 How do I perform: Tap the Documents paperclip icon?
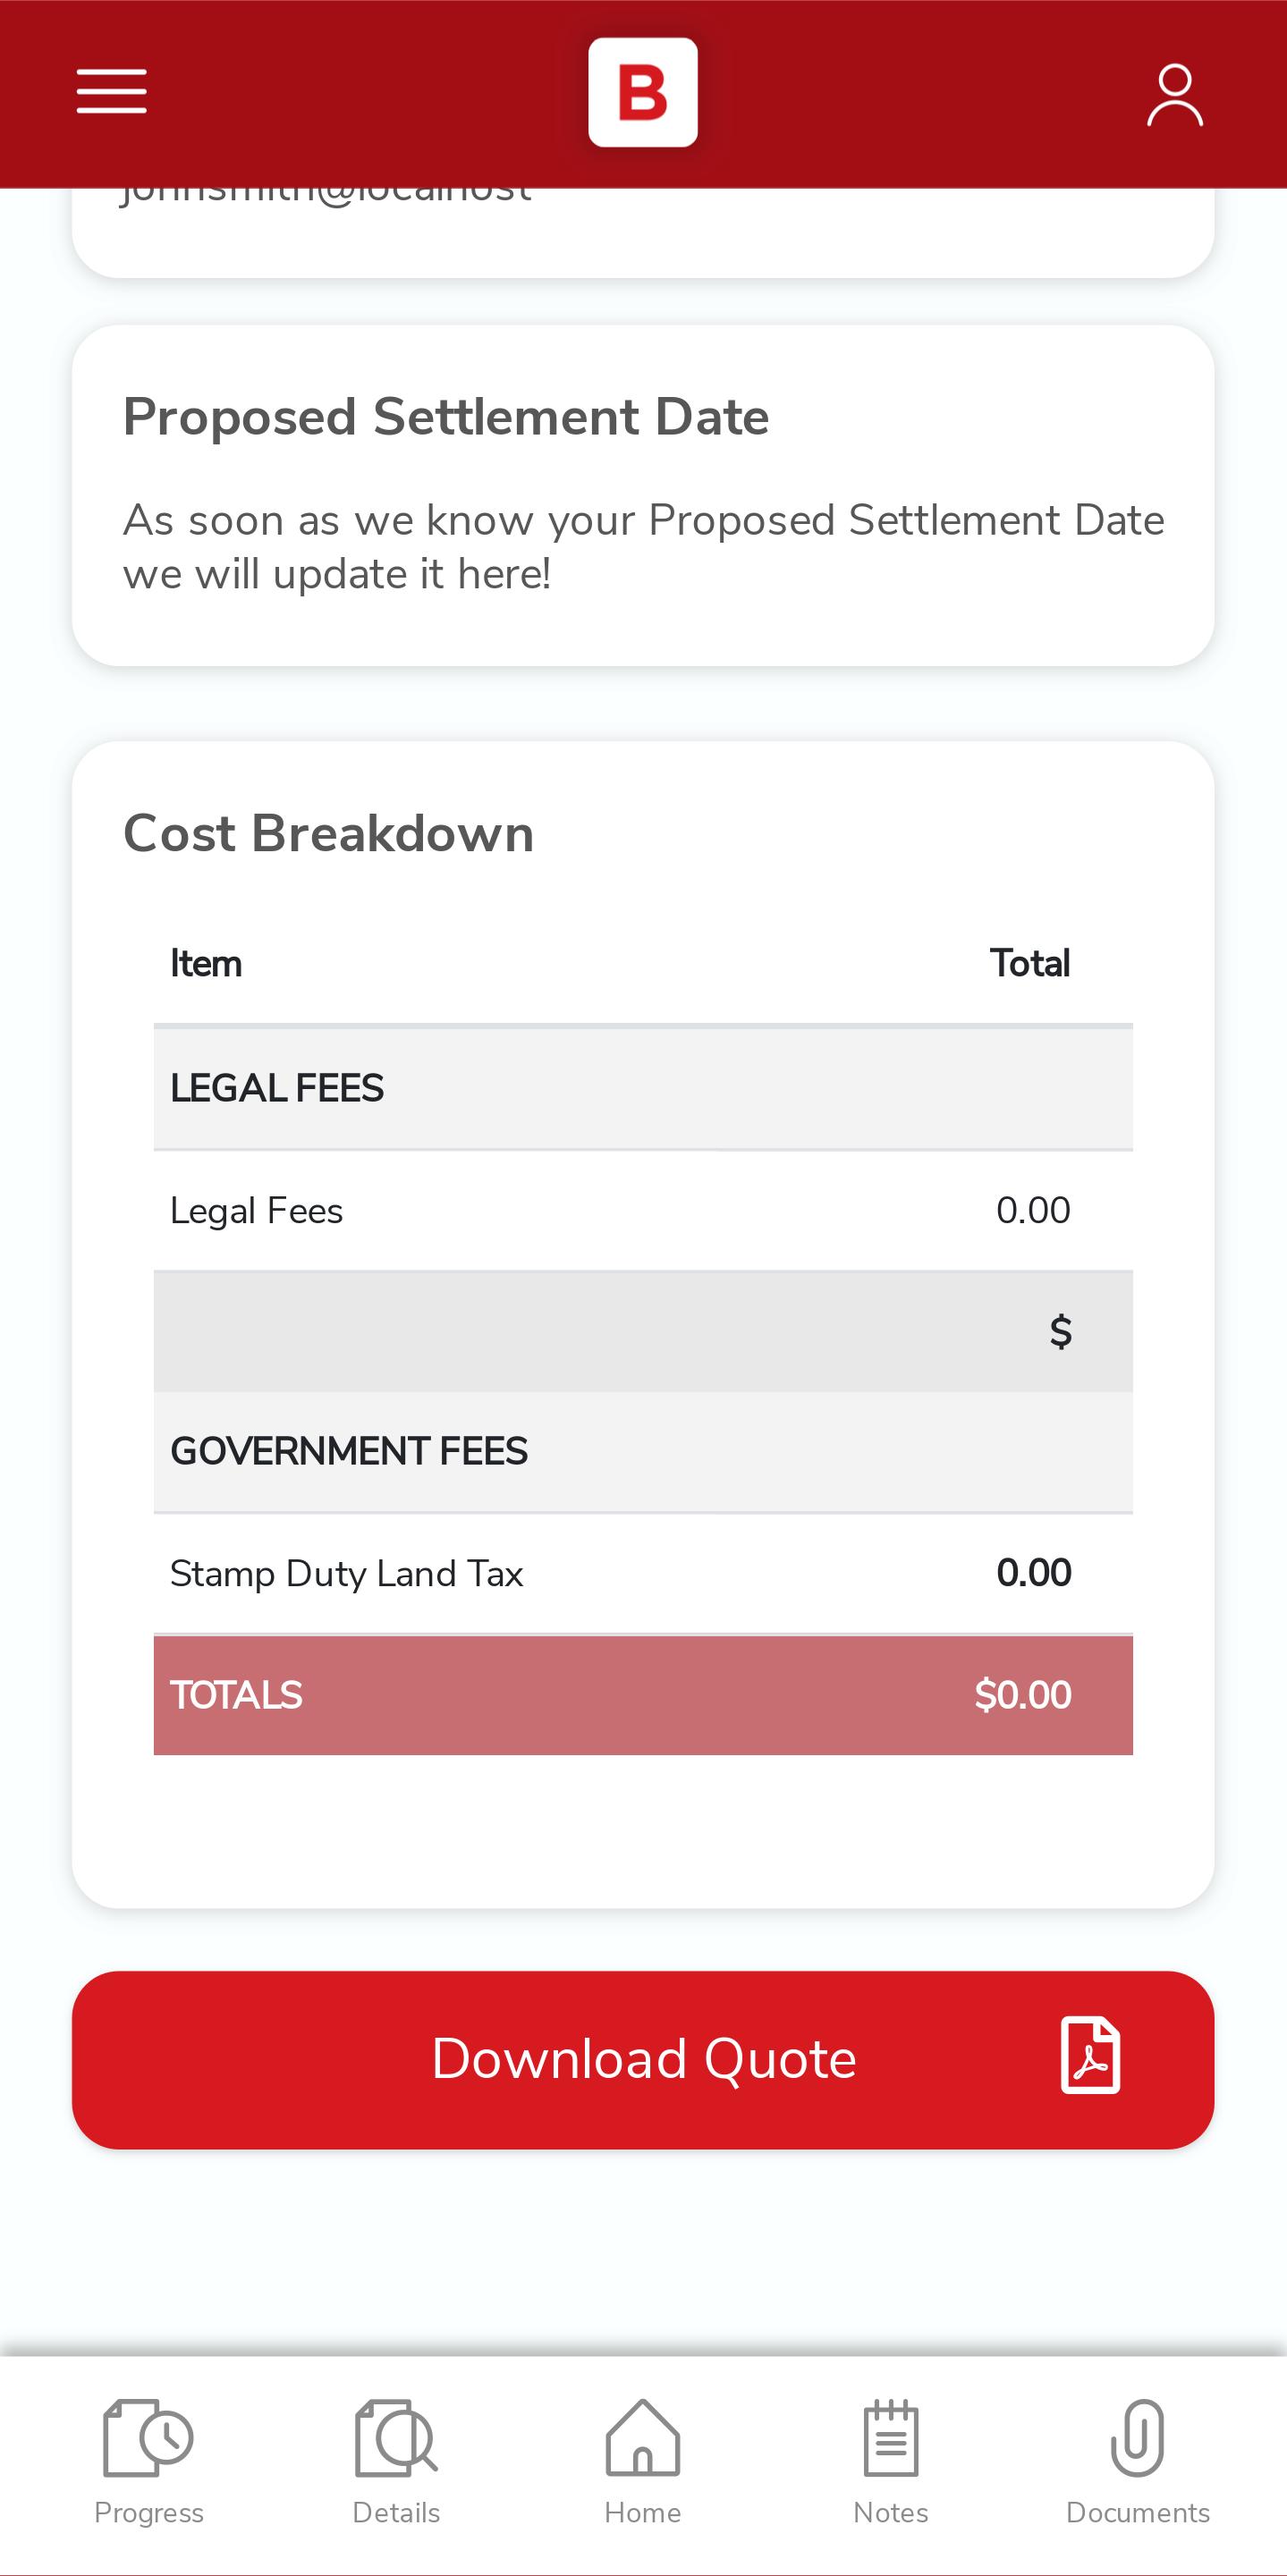point(1138,2438)
